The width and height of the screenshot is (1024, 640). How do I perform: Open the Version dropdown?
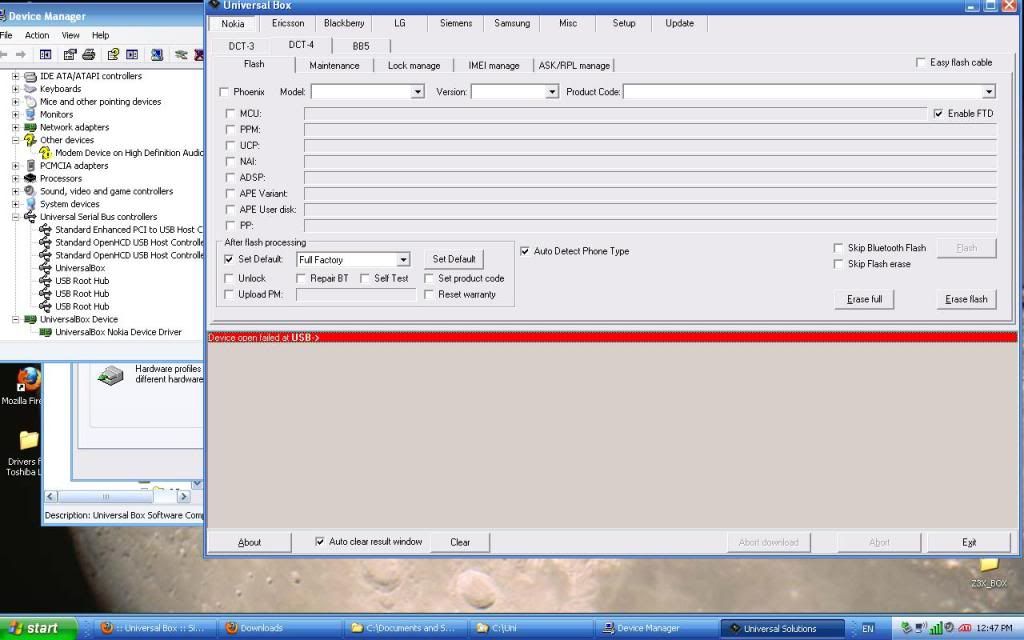coord(552,92)
